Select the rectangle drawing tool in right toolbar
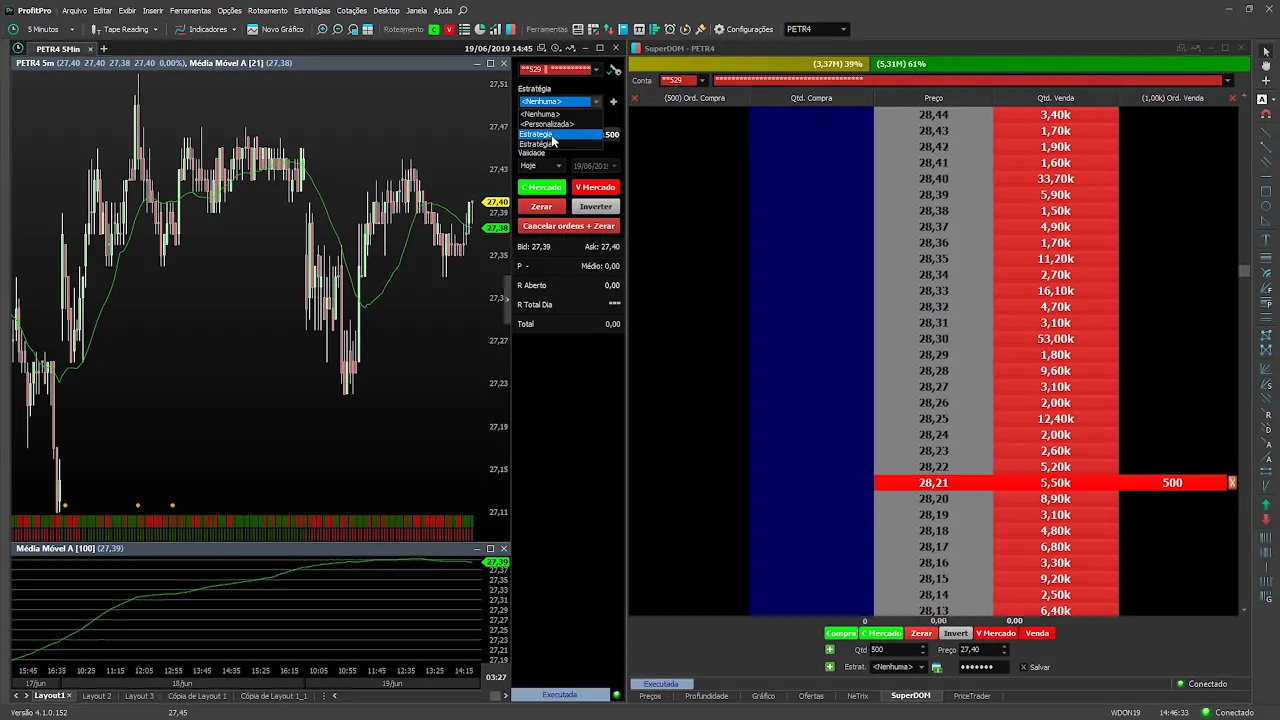Viewport: 1280px width, 720px height. 1266,191
